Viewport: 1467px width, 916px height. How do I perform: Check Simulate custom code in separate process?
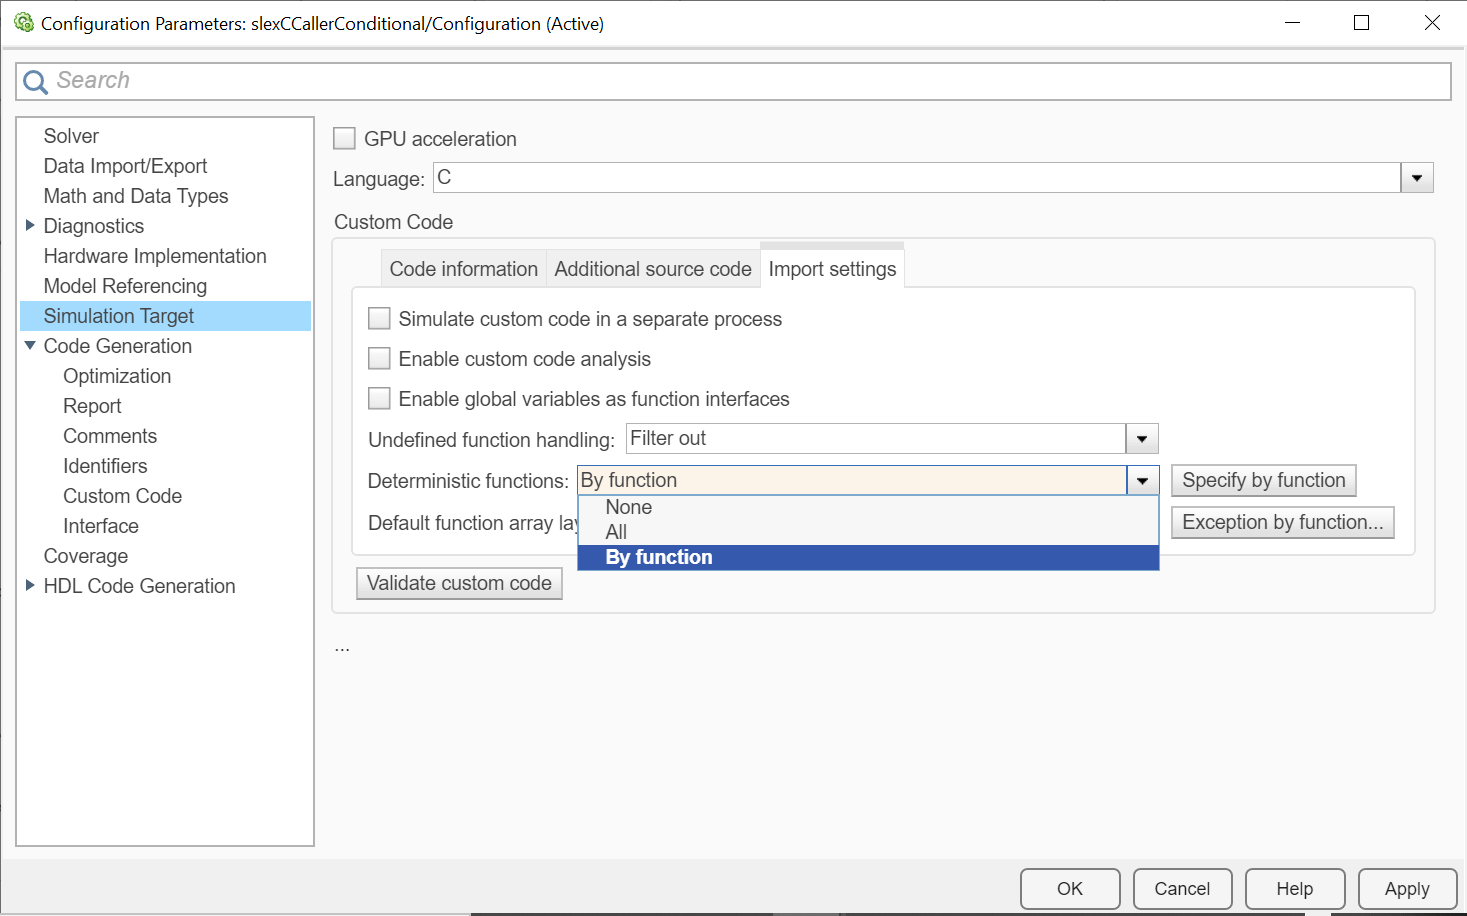(x=380, y=319)
